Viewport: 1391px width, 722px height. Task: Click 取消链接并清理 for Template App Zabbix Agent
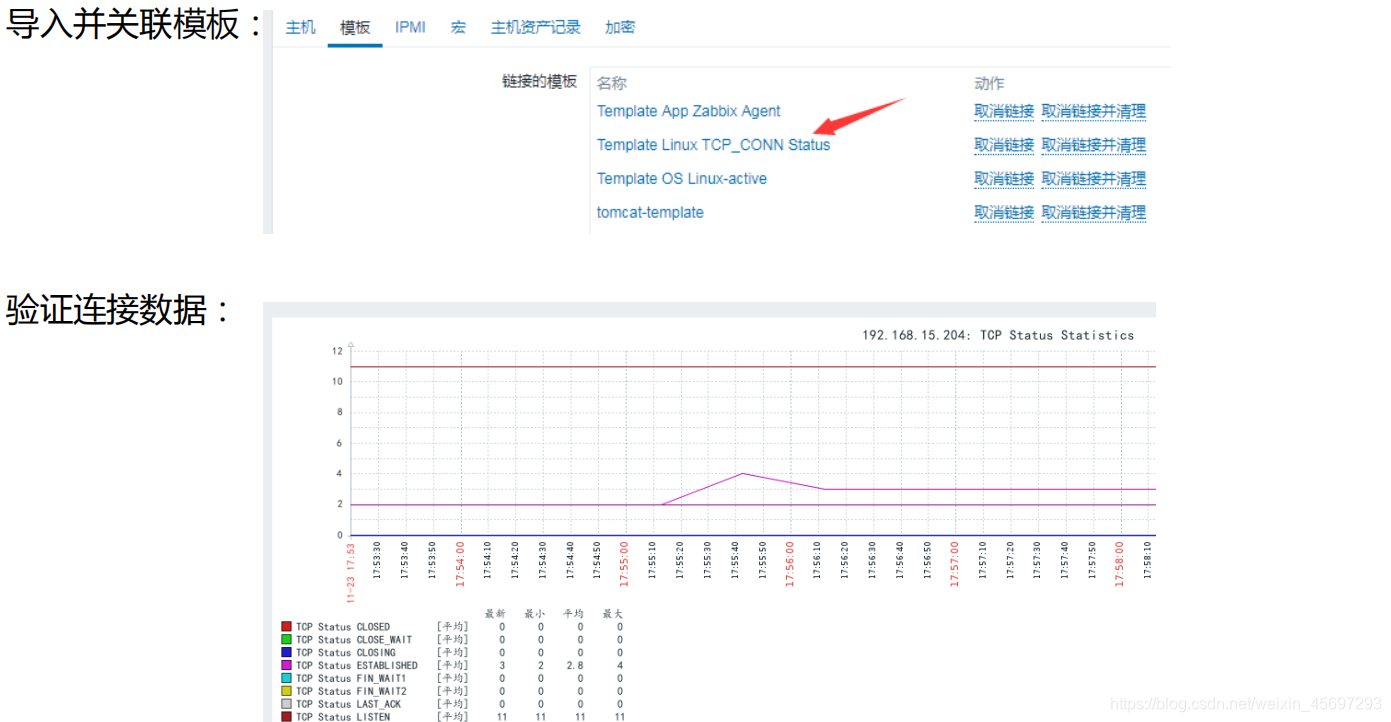click(1093, 111)
